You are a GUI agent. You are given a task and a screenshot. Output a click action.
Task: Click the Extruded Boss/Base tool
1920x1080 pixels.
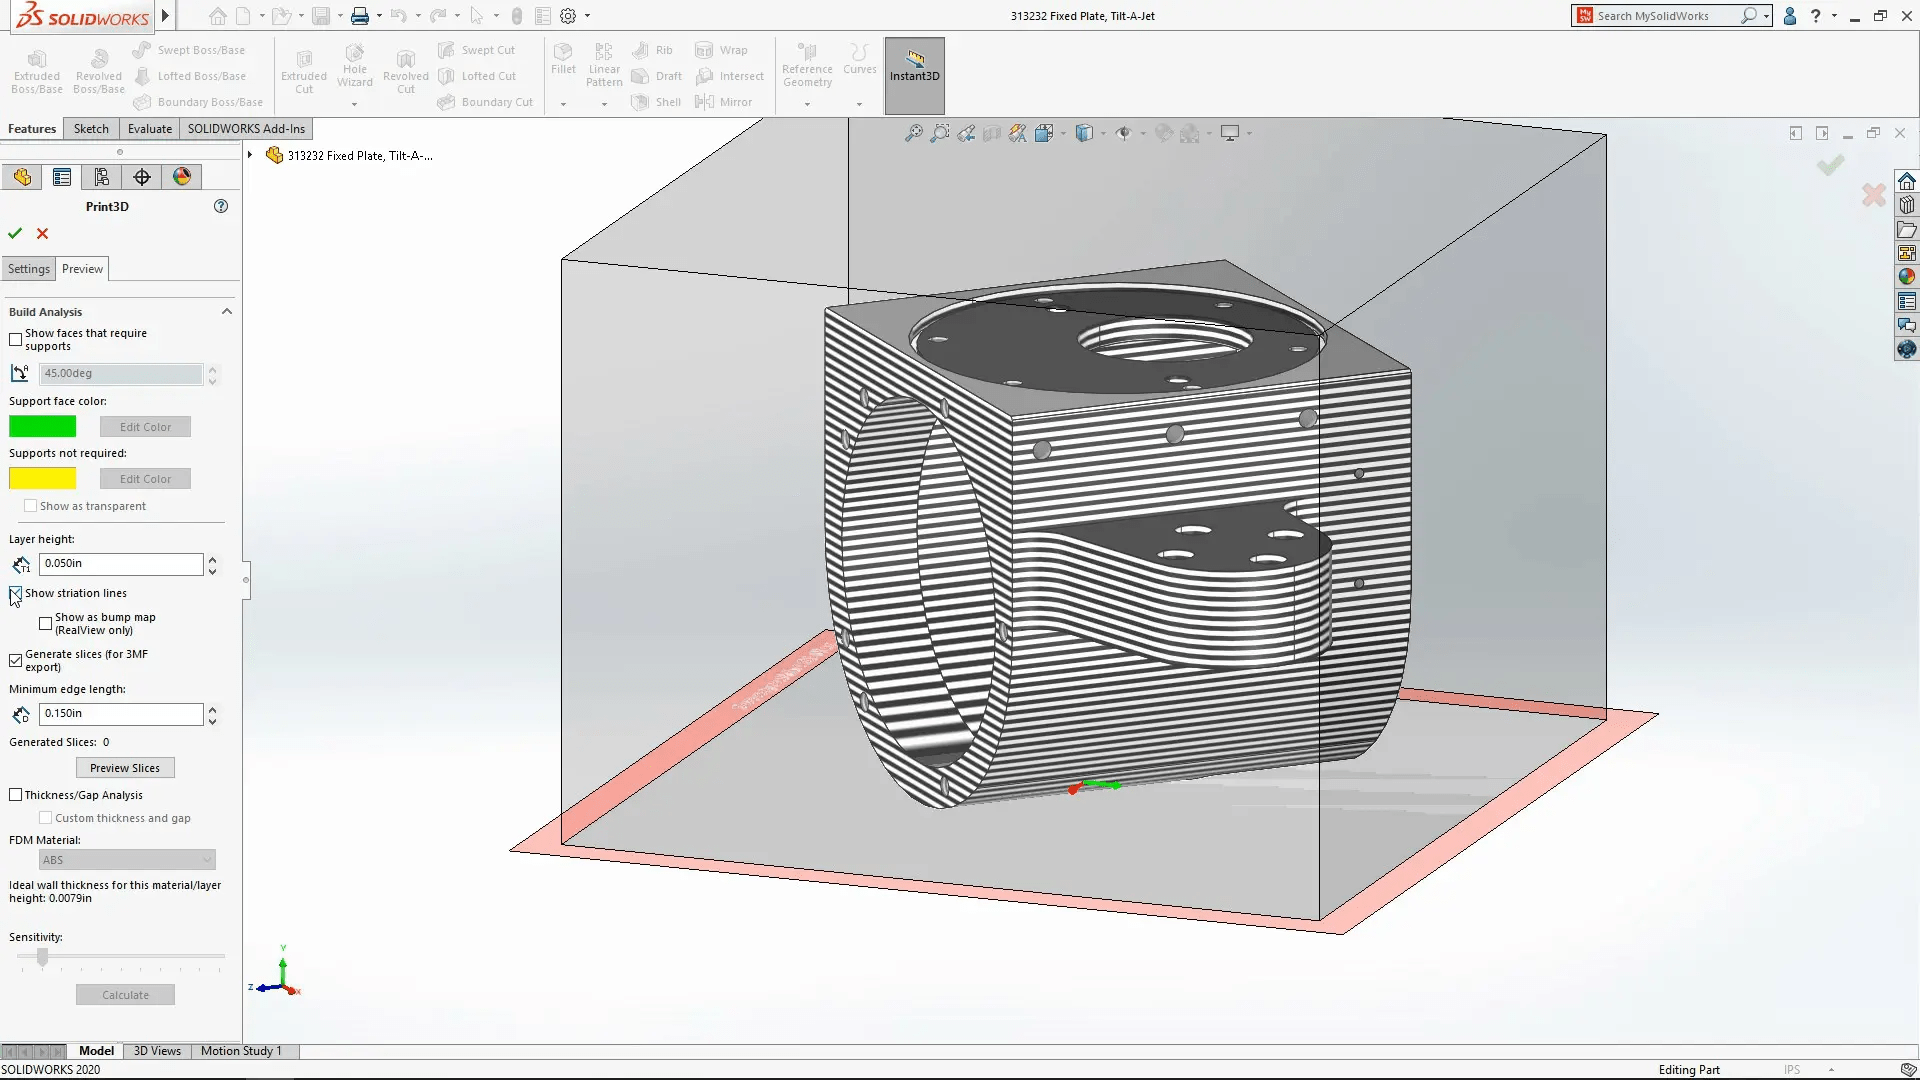[37, 70]
